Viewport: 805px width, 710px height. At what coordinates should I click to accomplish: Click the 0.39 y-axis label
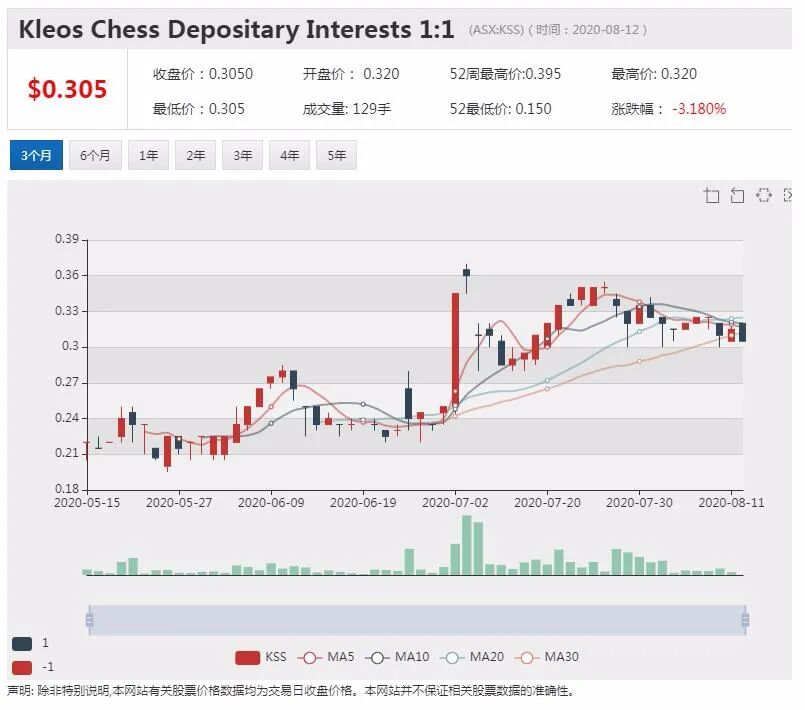pos(67,239)
